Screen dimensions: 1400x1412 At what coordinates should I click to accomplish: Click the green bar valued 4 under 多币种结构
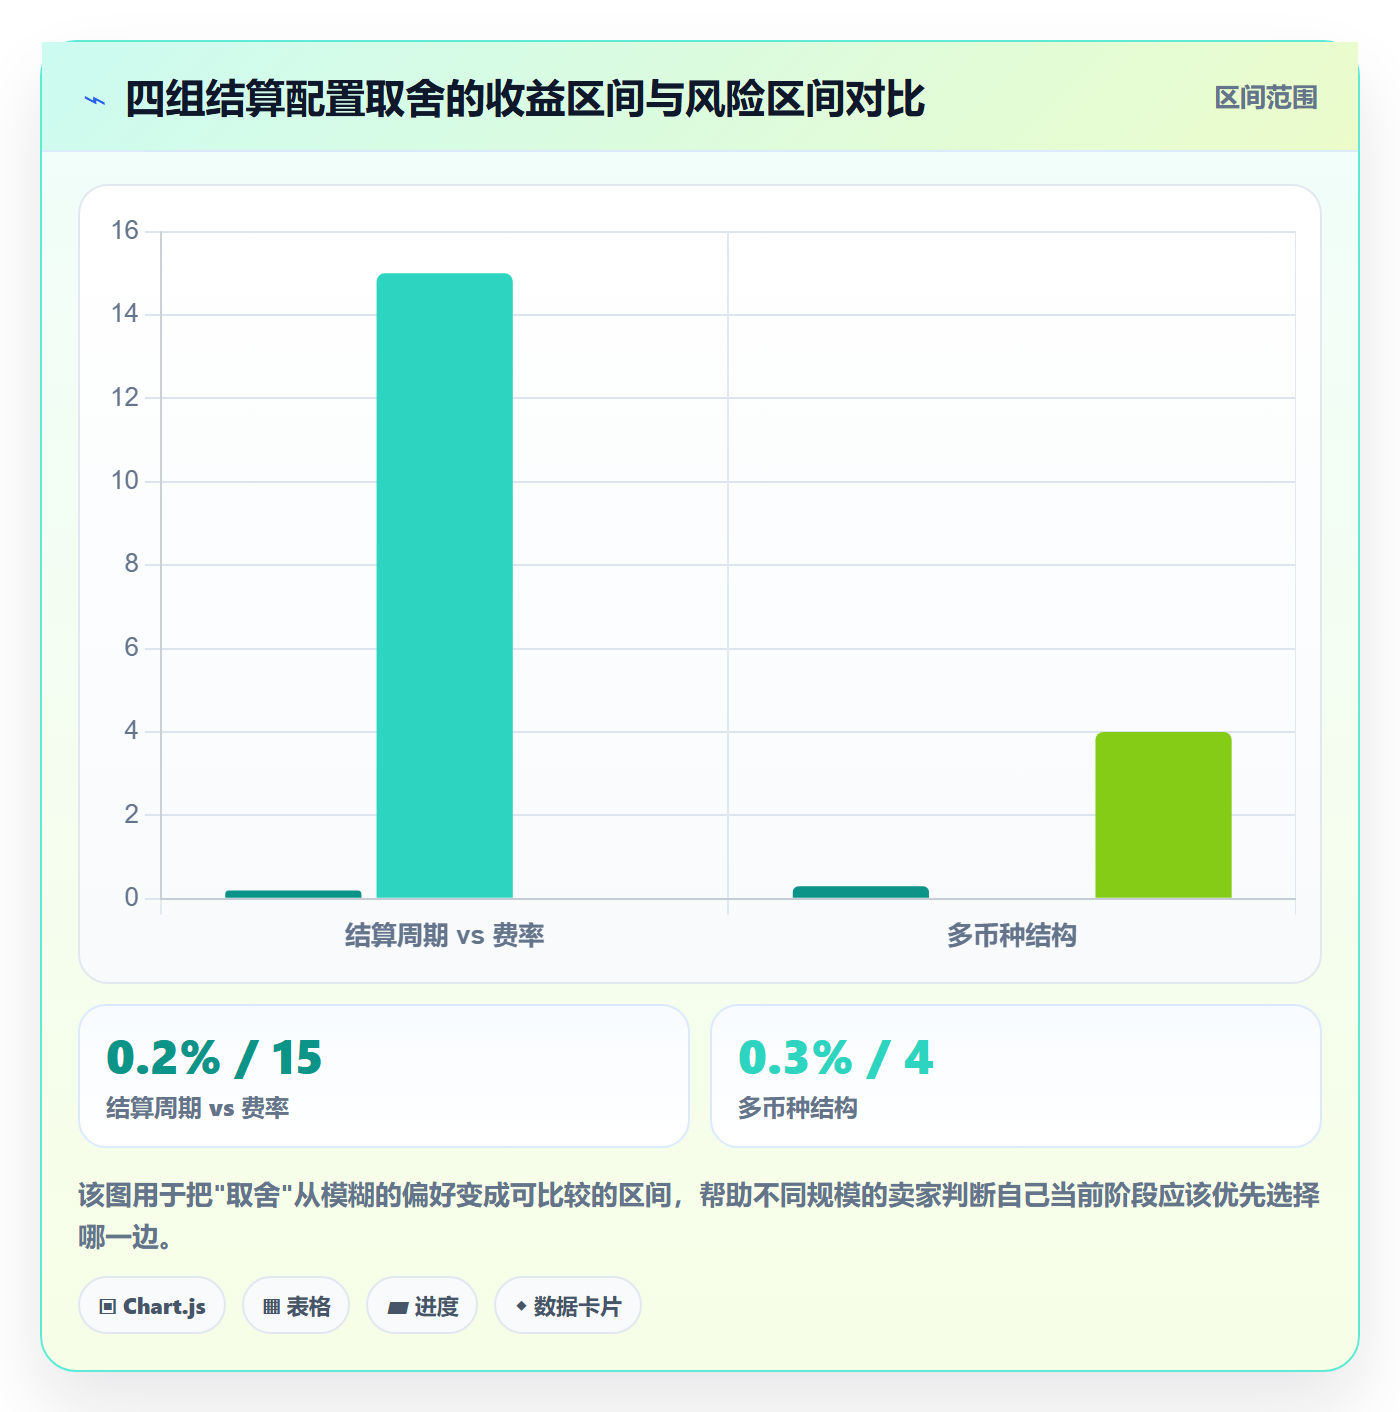coord(1163,815)
